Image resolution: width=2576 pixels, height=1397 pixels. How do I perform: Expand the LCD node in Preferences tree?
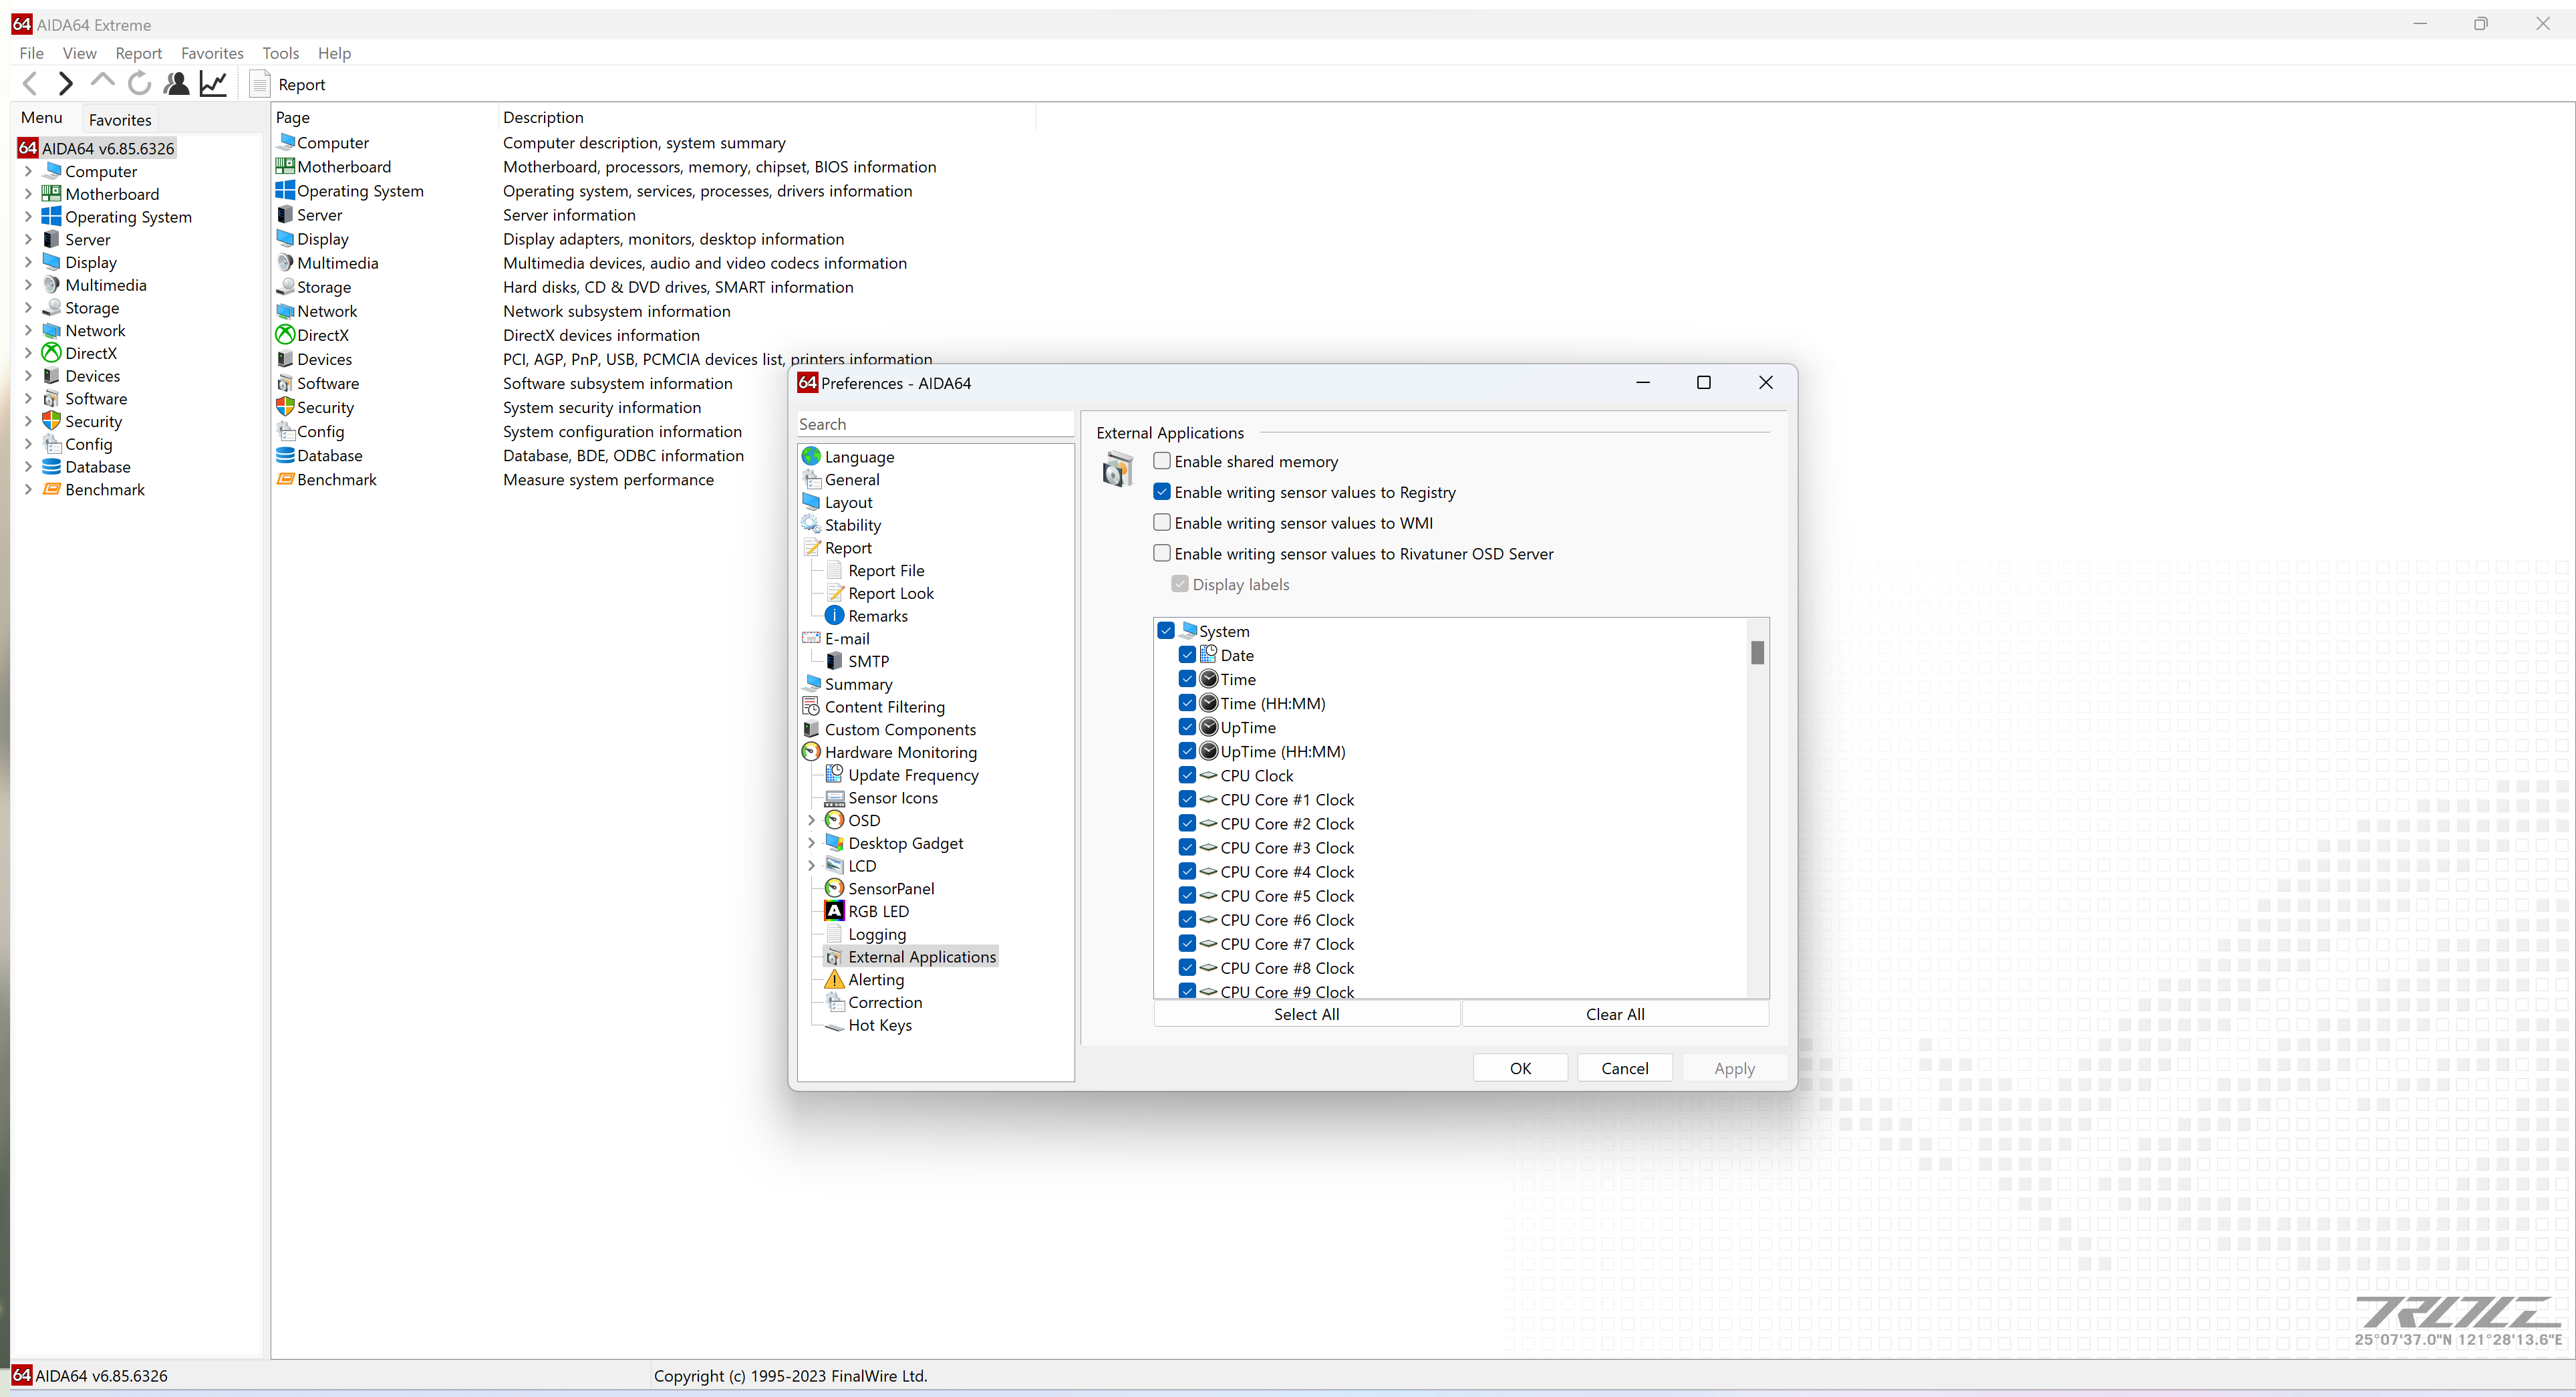tap(811, 866)
